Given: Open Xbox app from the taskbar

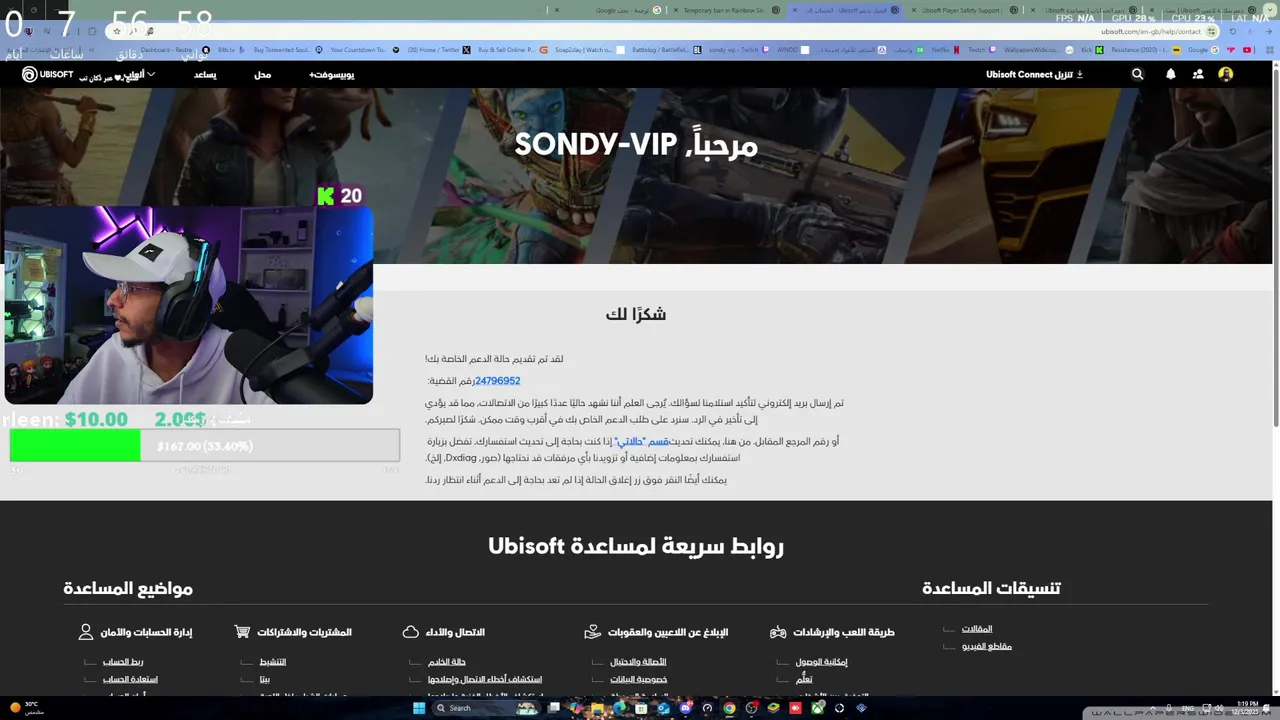Looking at the screenshot, I should (817, 708).
